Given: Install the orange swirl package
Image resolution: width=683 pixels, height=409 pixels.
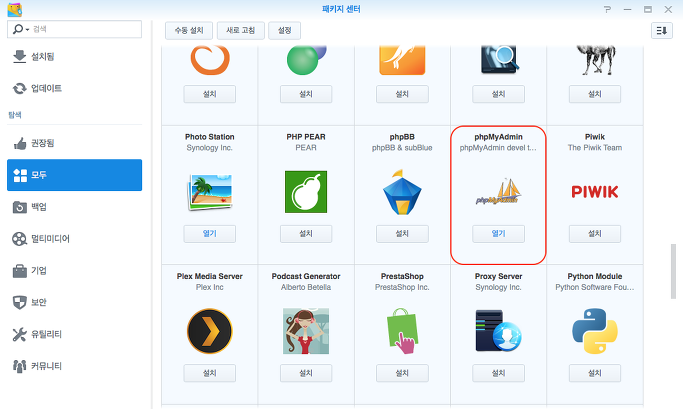Looking at the screenshot, I should pyautogui.click(x=210, y=94).
